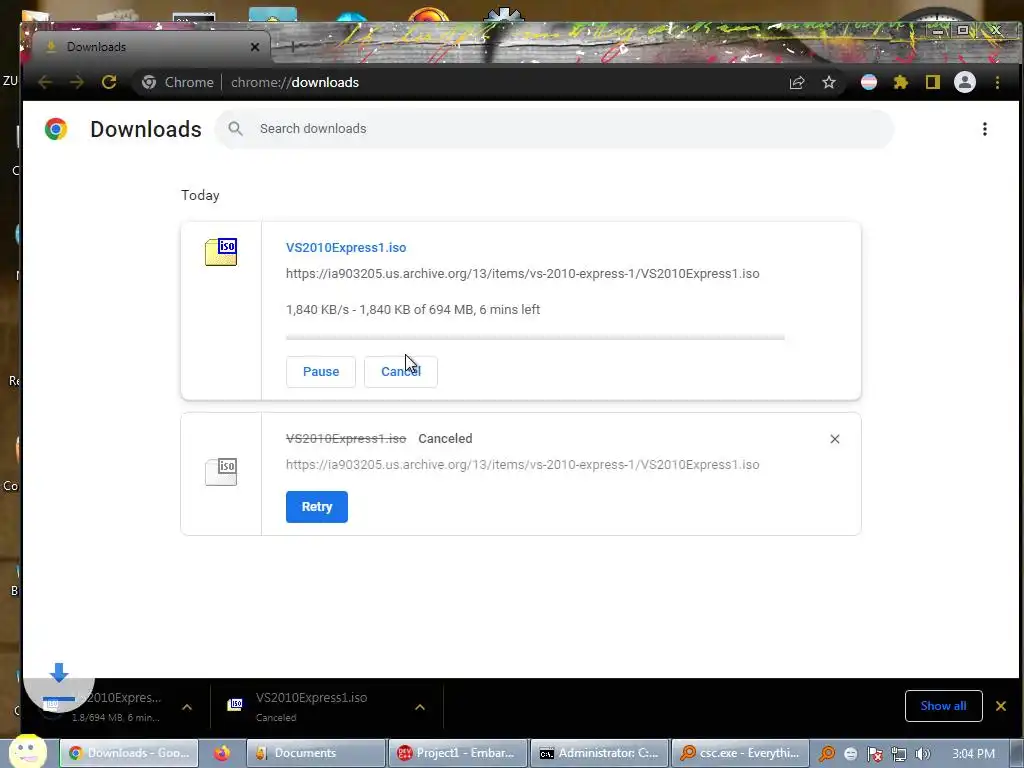Click the striped extension icon in toolbar
Screen dimensions: 1024x768
[869, 82]
